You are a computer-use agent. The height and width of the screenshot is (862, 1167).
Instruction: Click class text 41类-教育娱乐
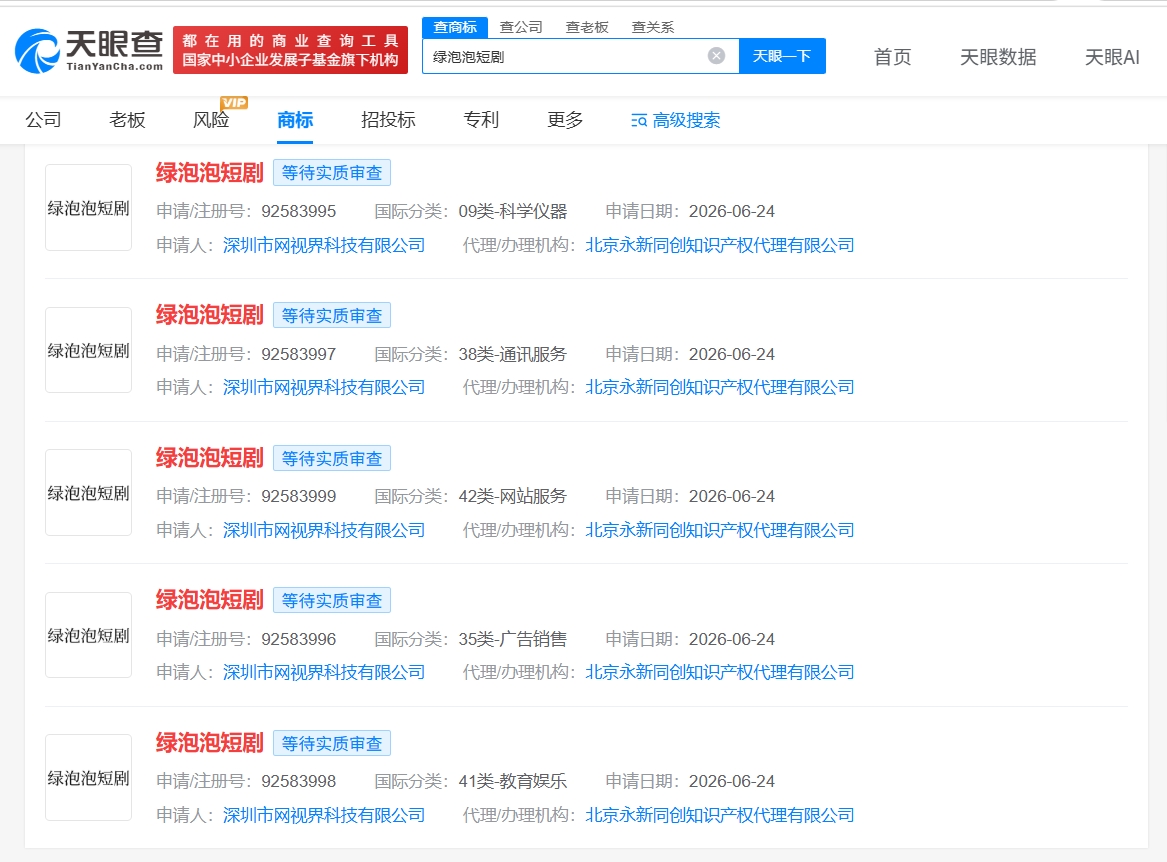[x=513, y=782]
